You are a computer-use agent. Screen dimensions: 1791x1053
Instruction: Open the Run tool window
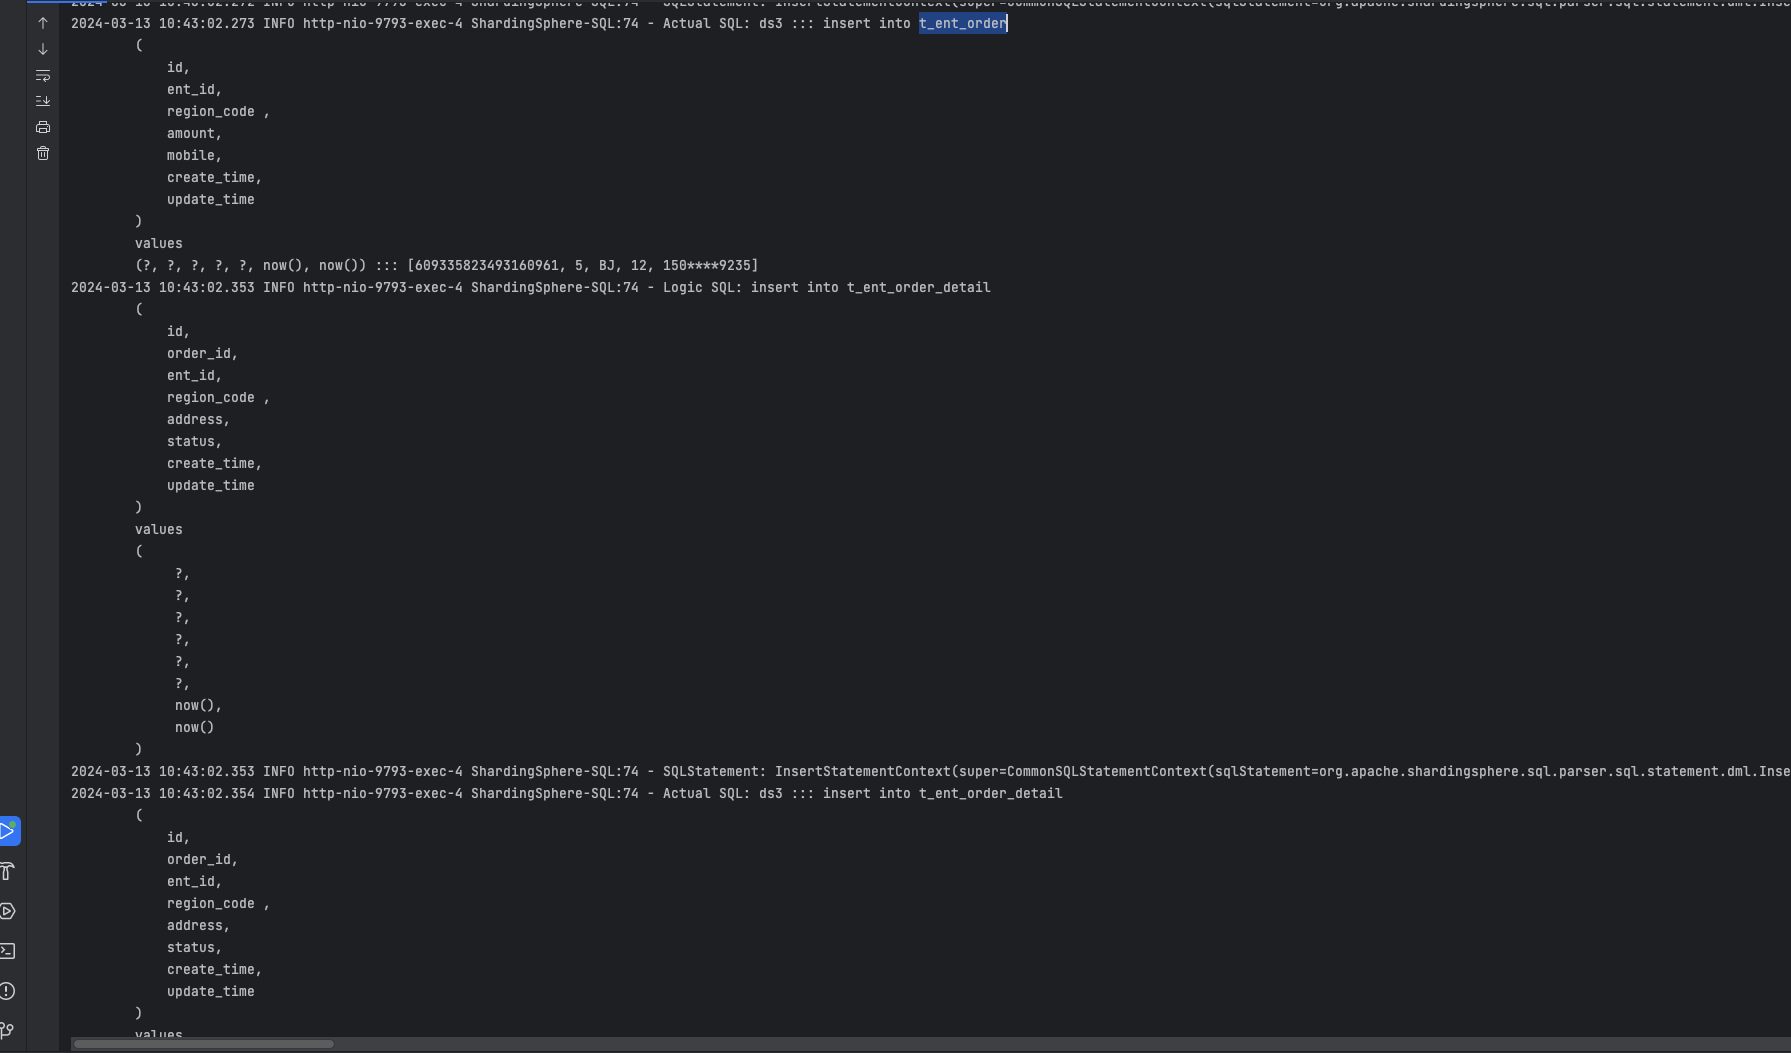coord(8,831)
